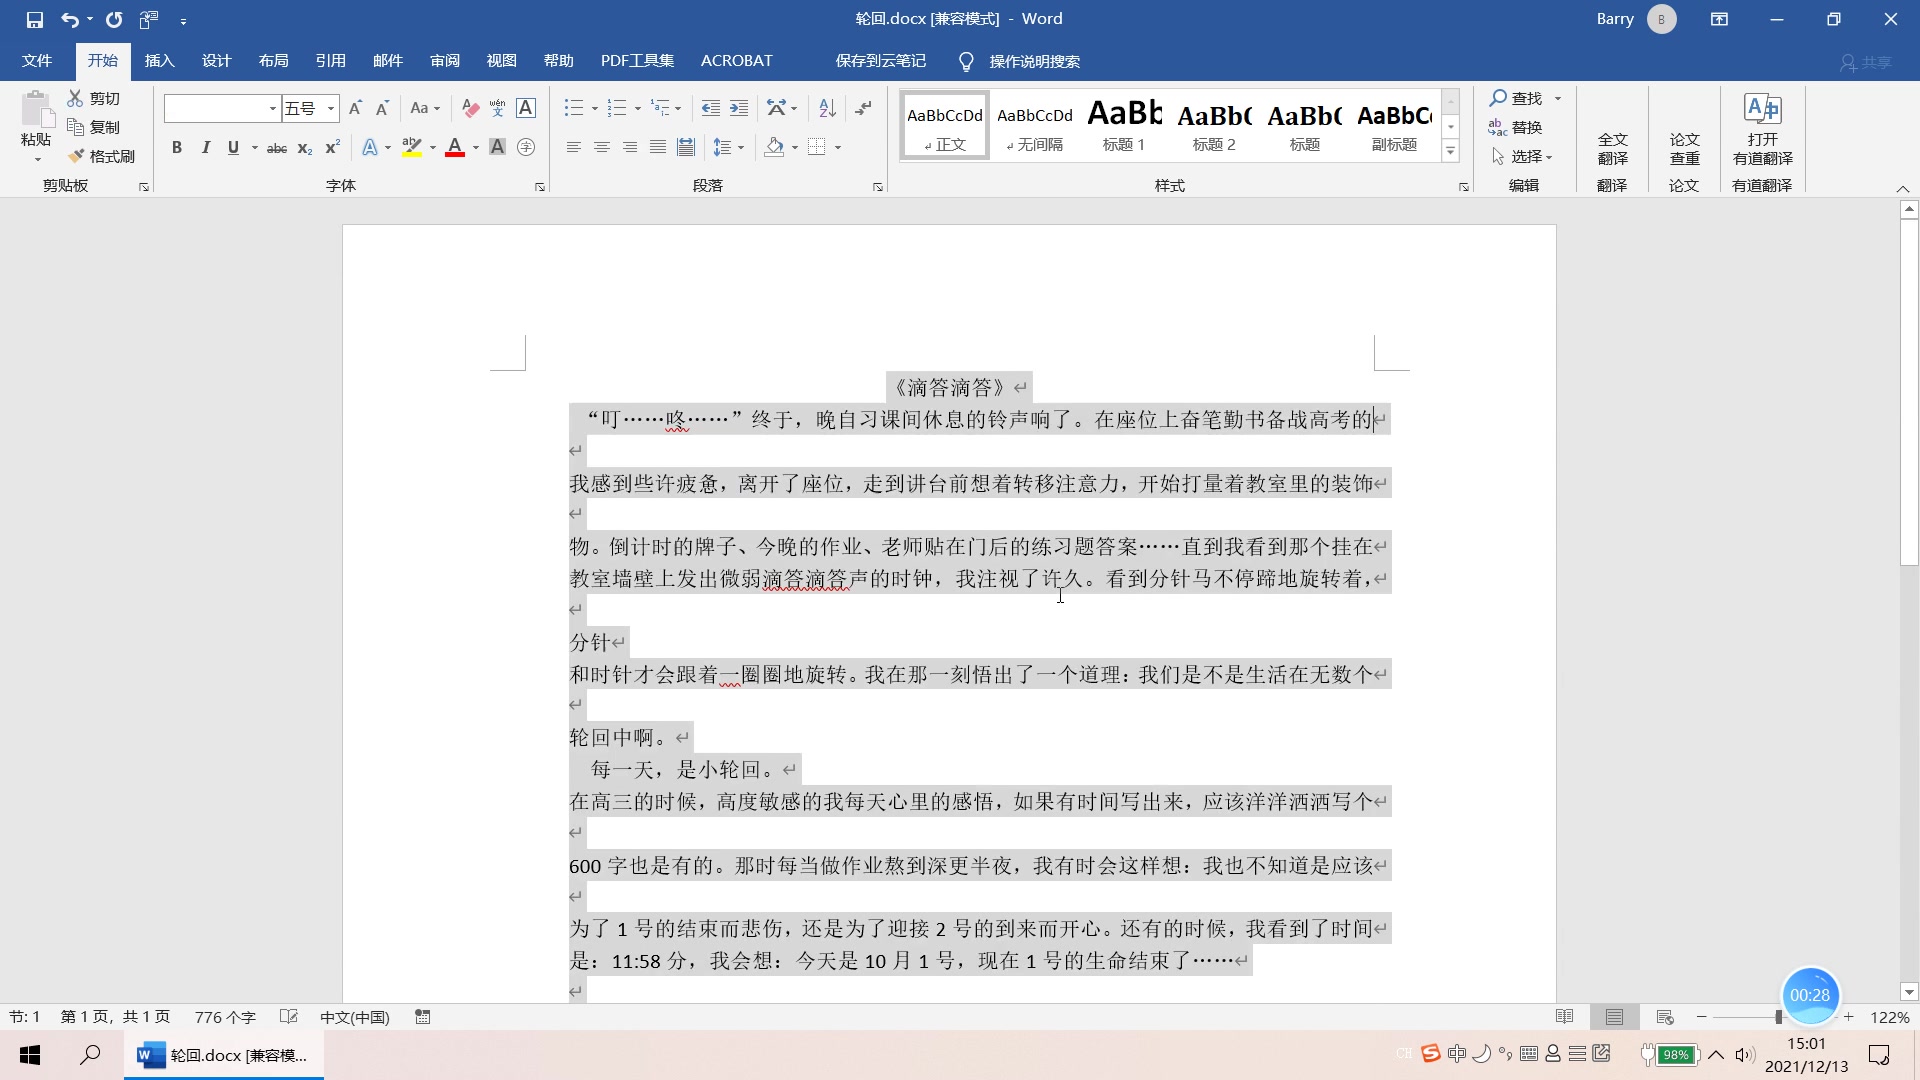Click the Paste clipboard icon
Viewport: 1920px width, 1080px height.
click(36, 109)
